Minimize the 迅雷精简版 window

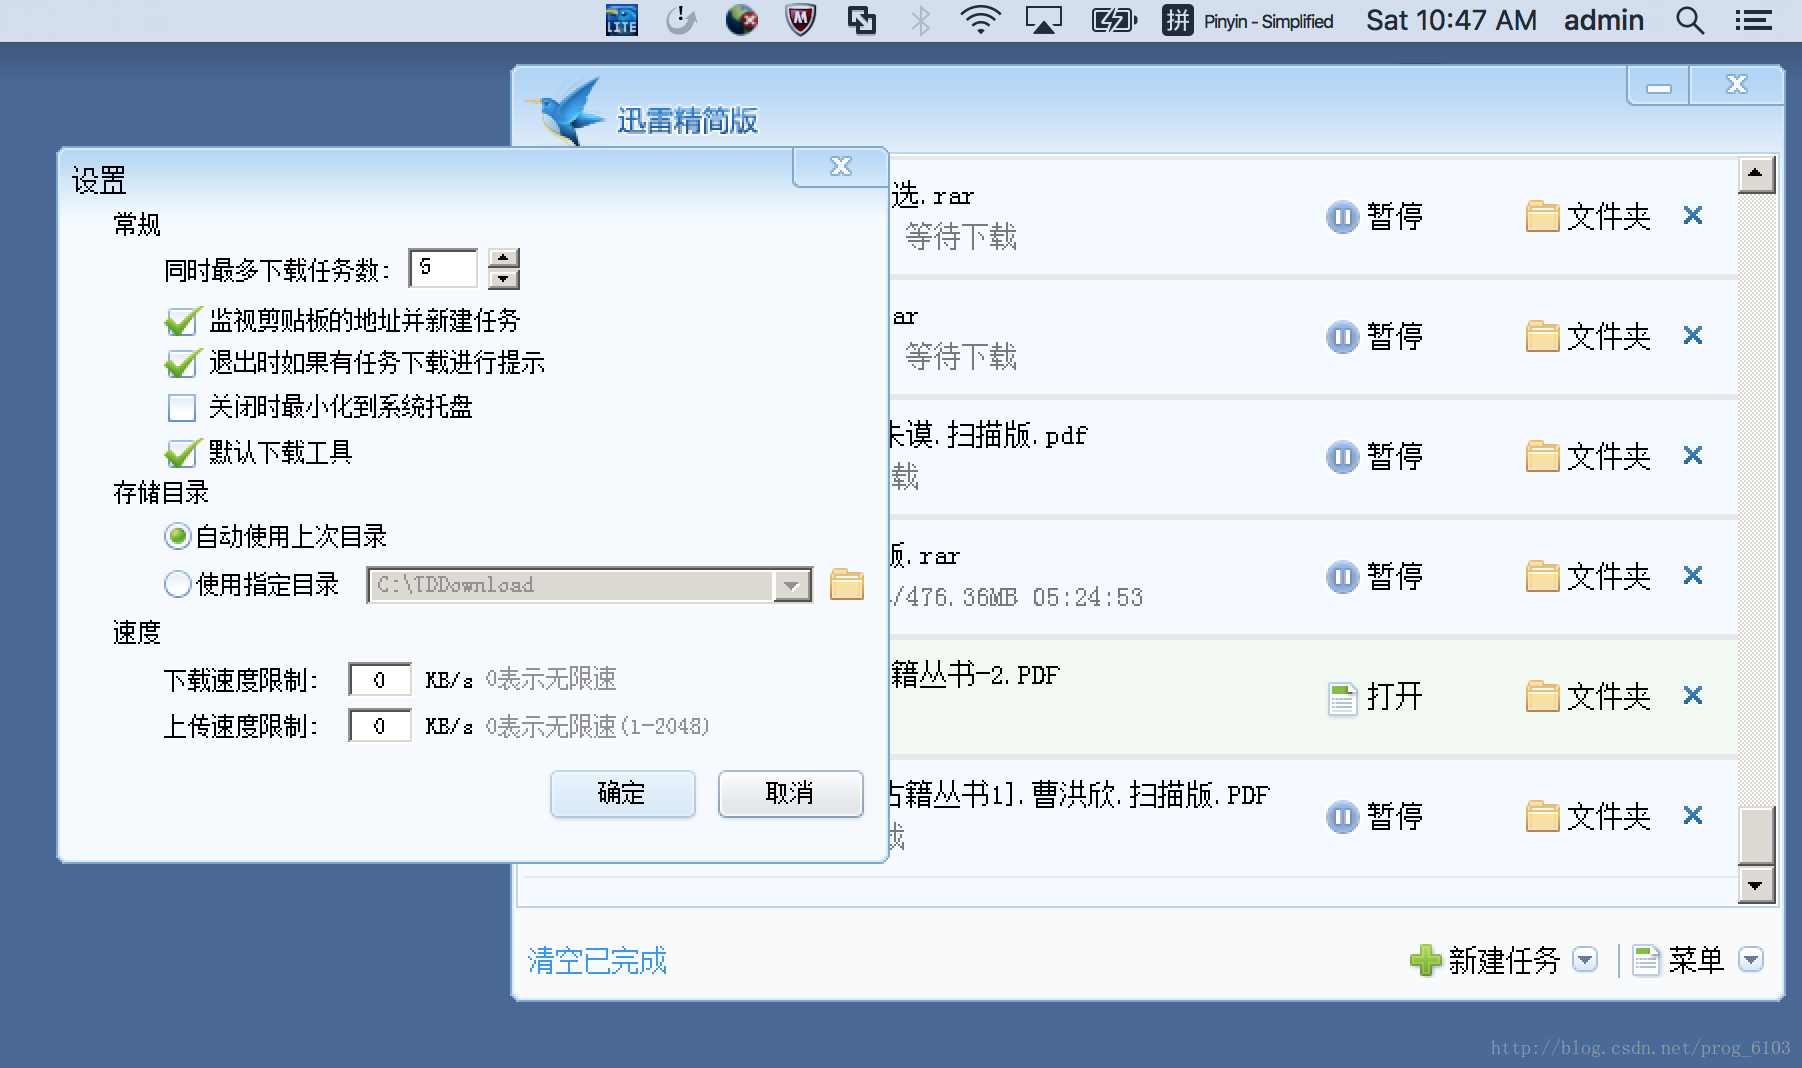pos(1659,86)
